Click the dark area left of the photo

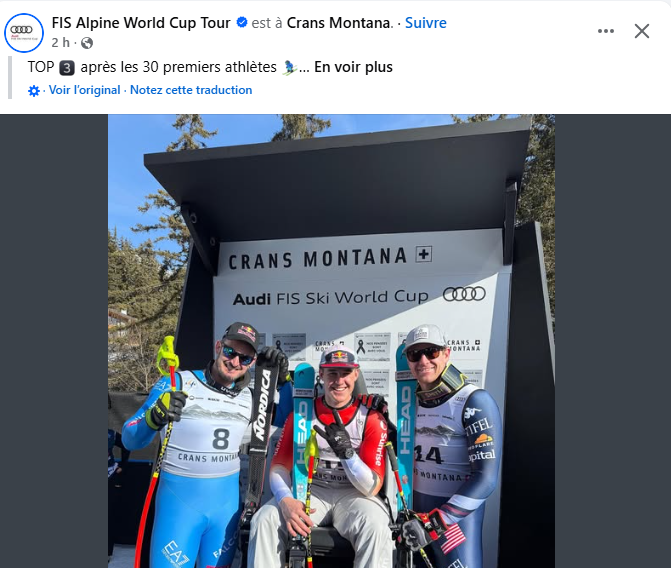click(54, 341)
